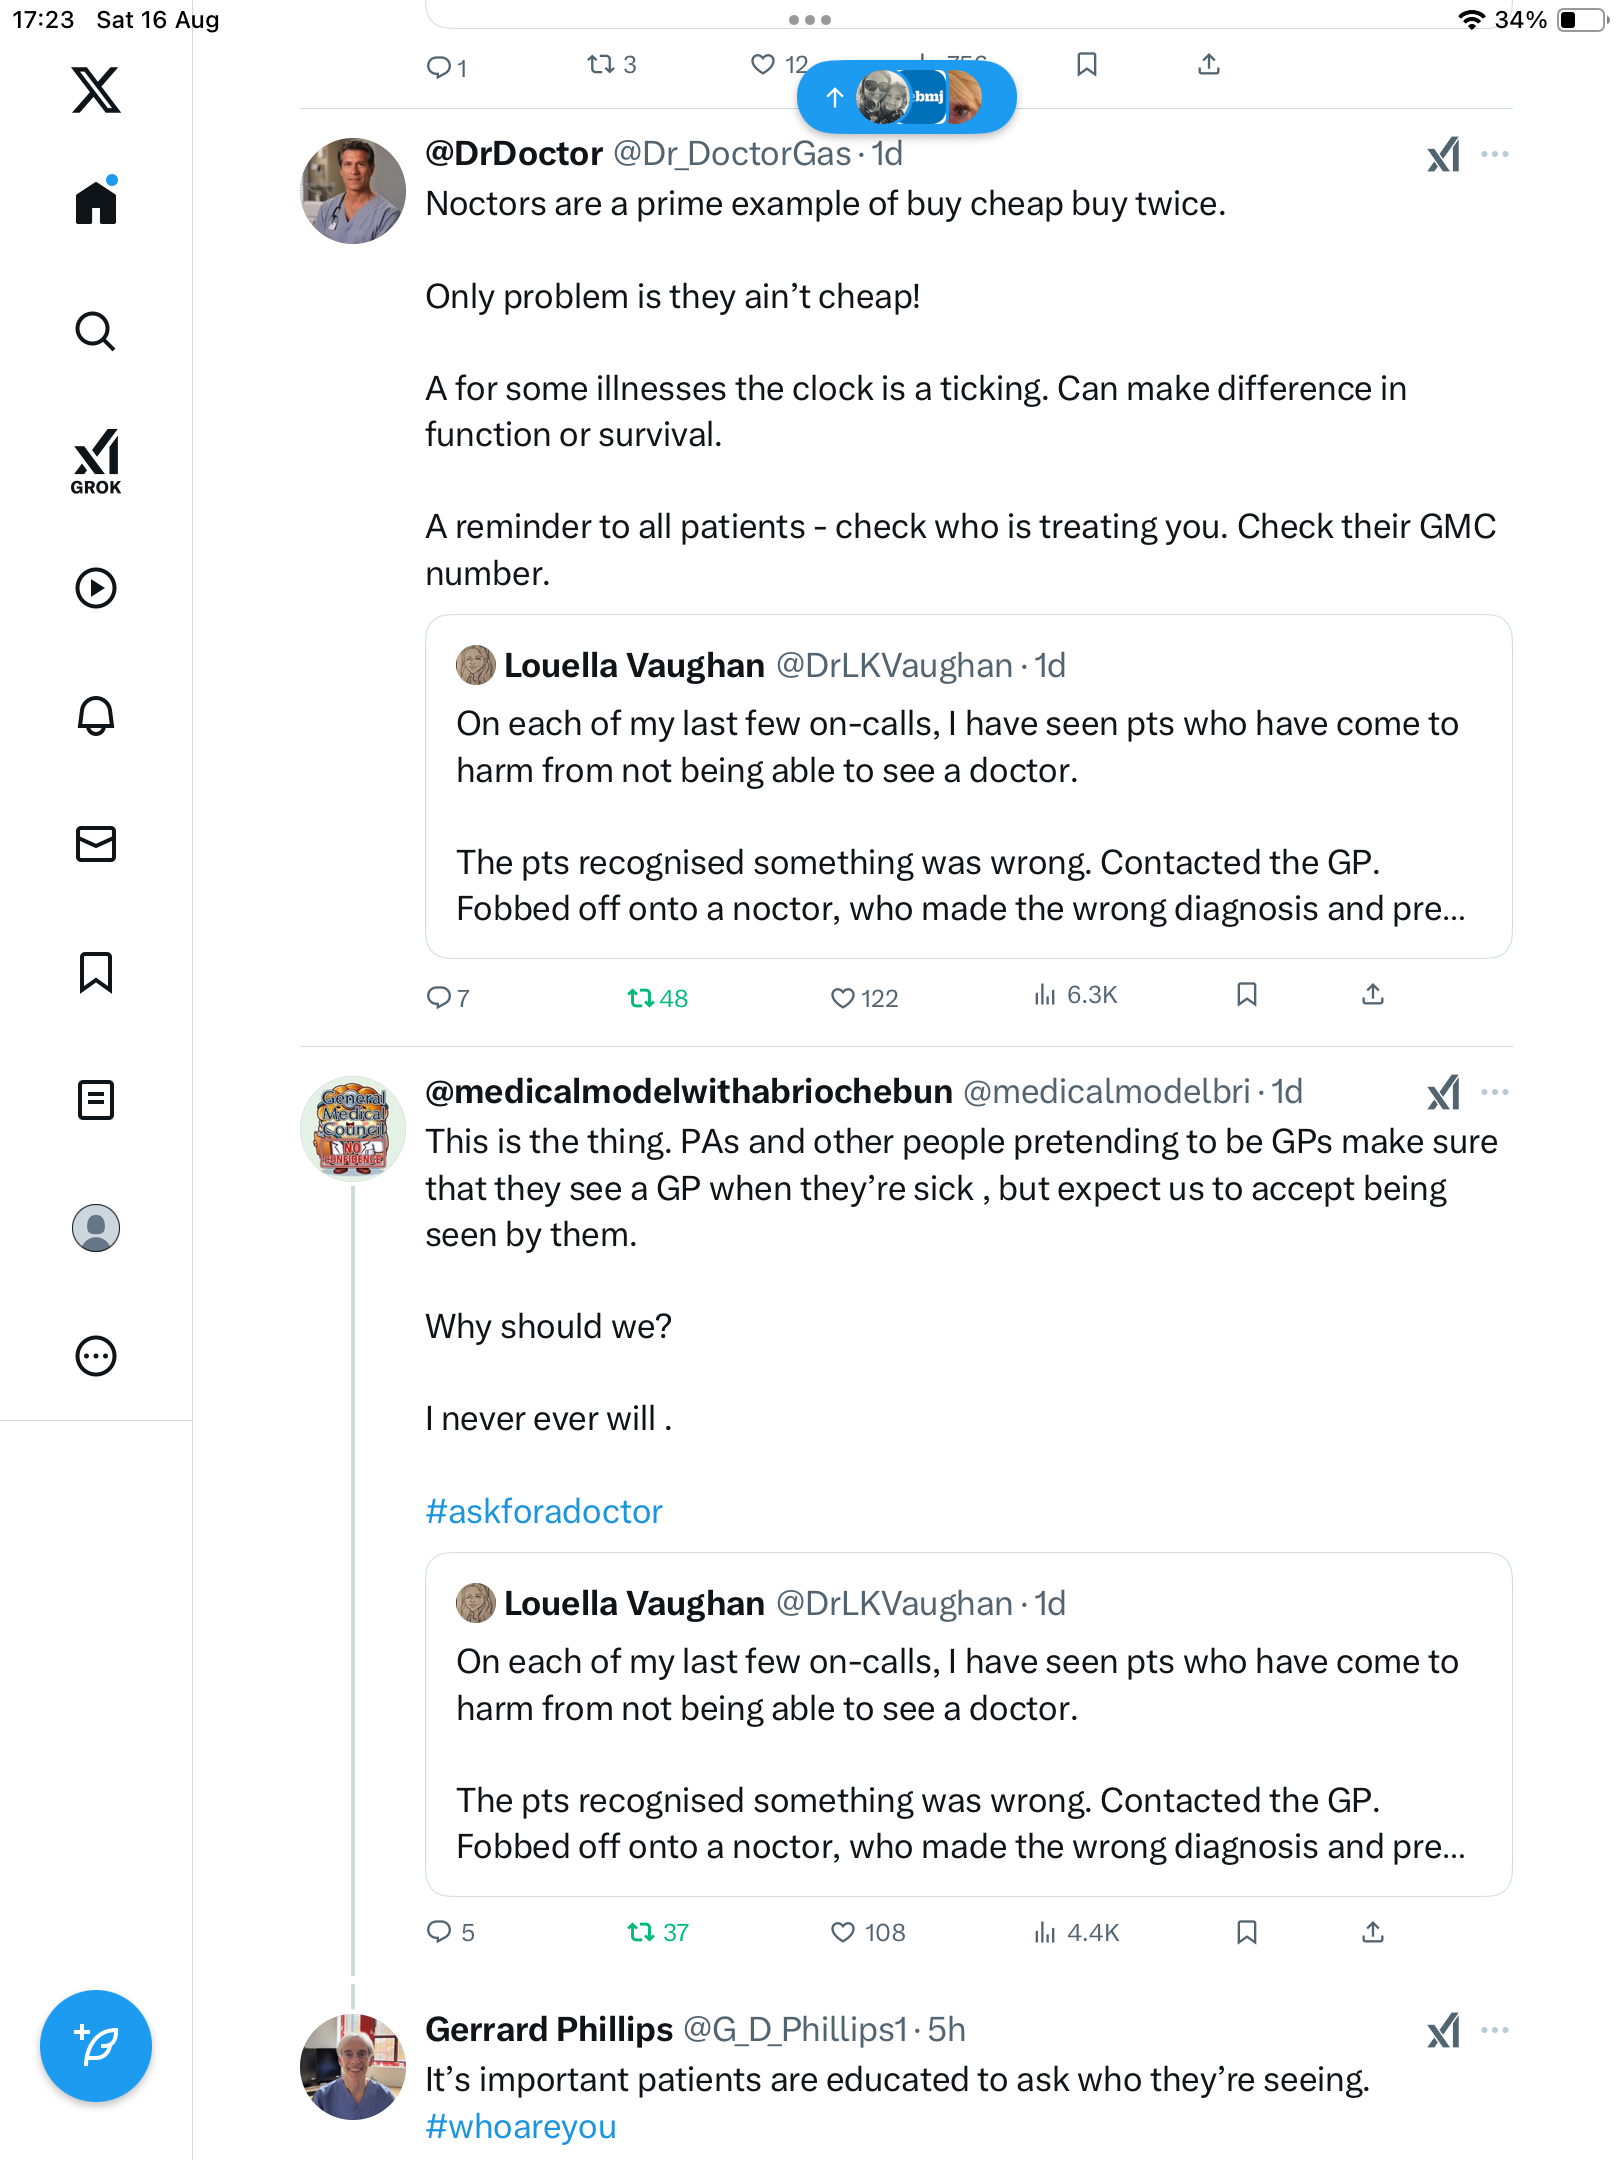Open Grok from the sidebar

point(96,461)
